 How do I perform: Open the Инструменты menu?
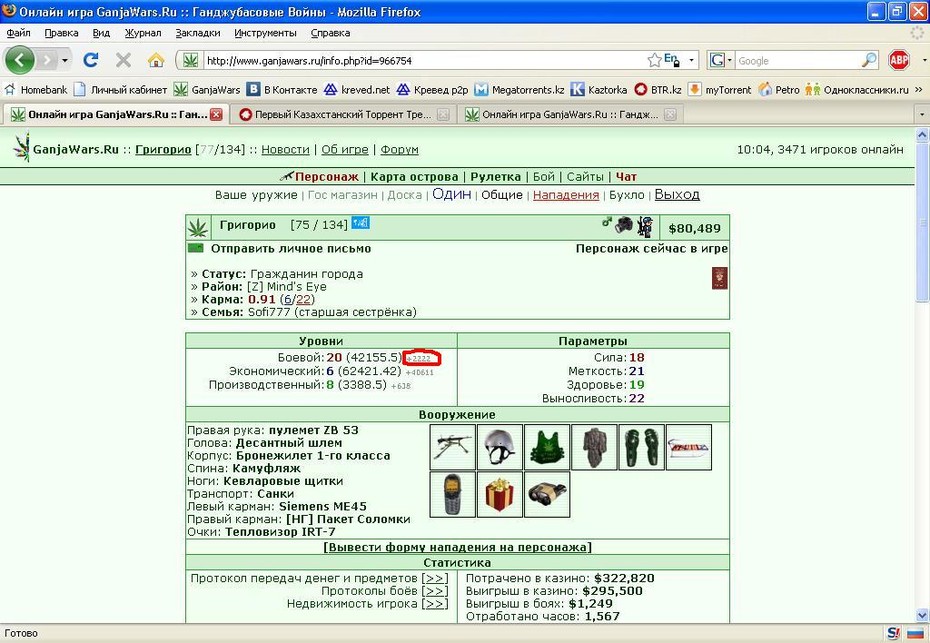(x=265, y=33)
